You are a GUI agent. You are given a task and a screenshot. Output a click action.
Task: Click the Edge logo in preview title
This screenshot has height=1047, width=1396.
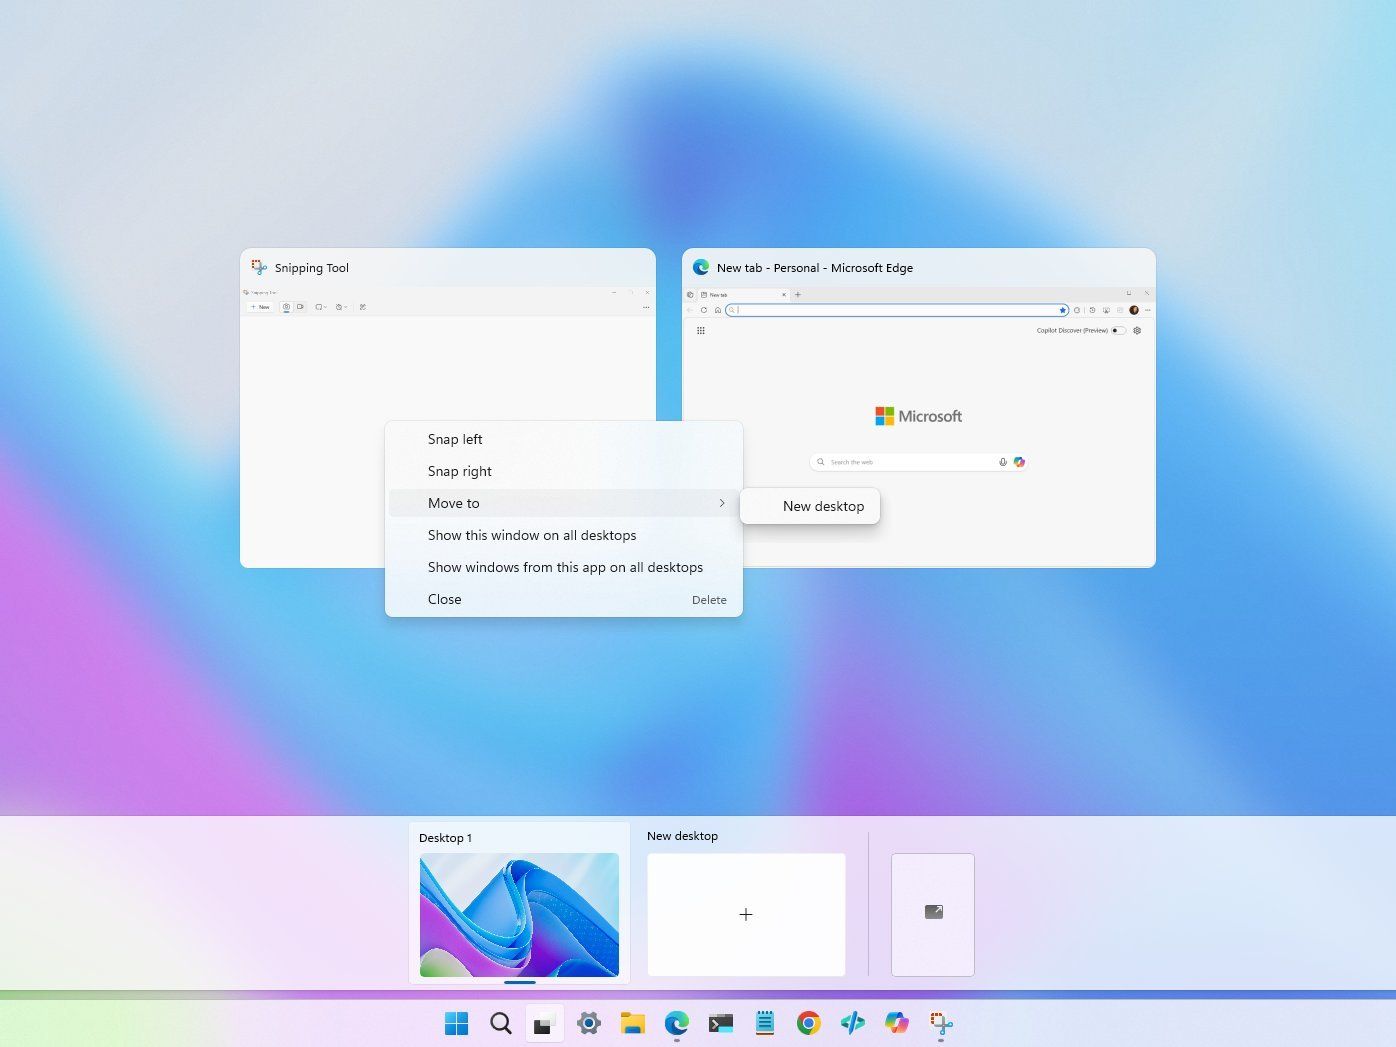[701, 267]
